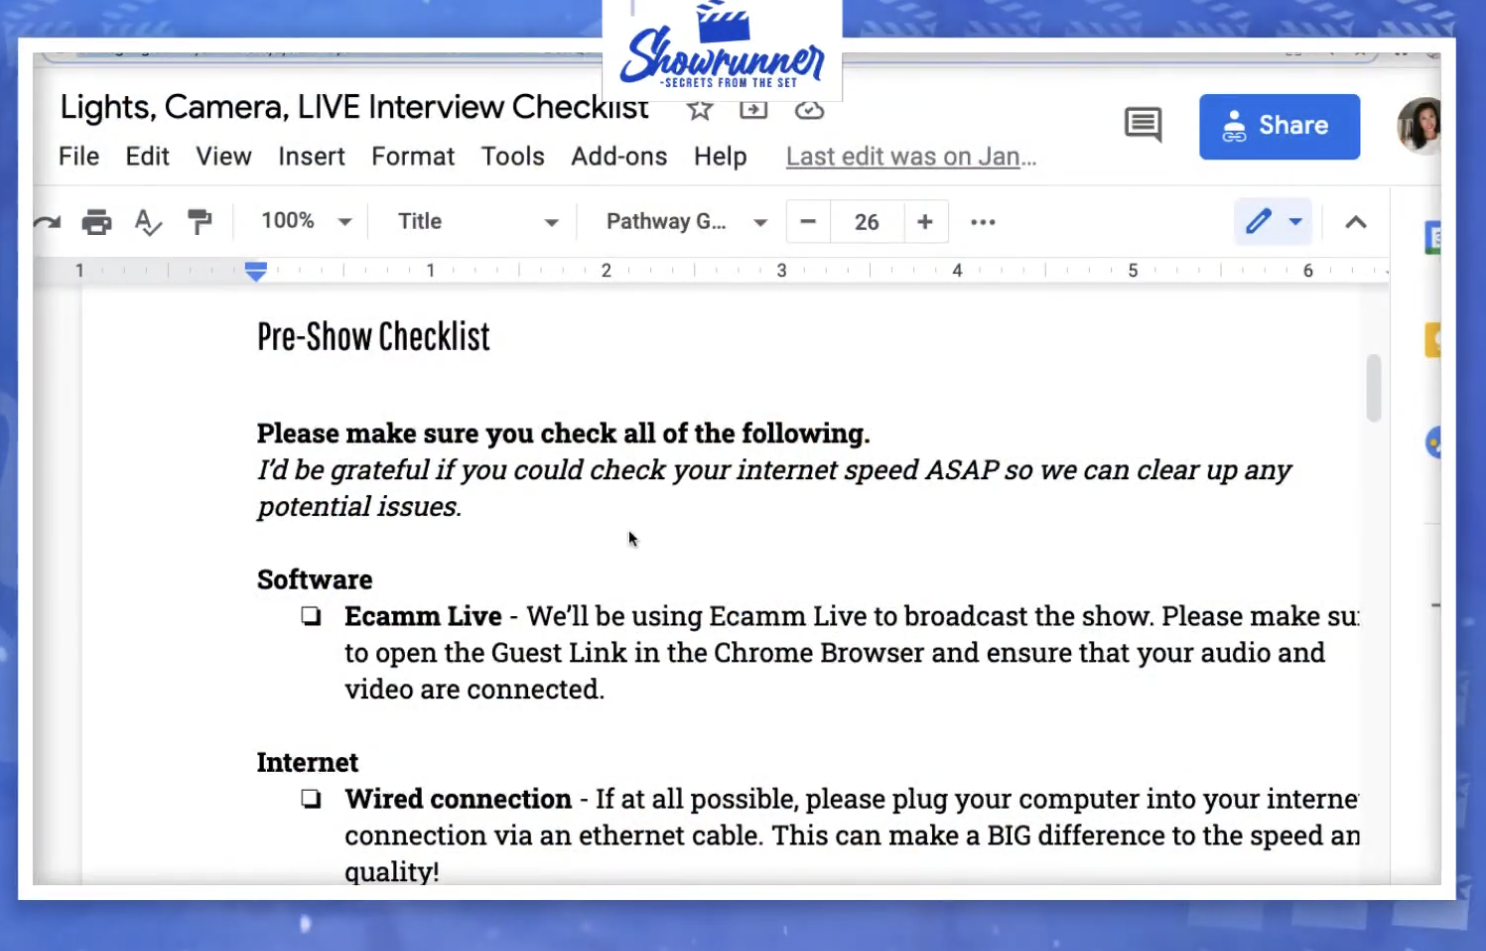Open comment history
1486x951 pixels.
(x=1142, y=124)
